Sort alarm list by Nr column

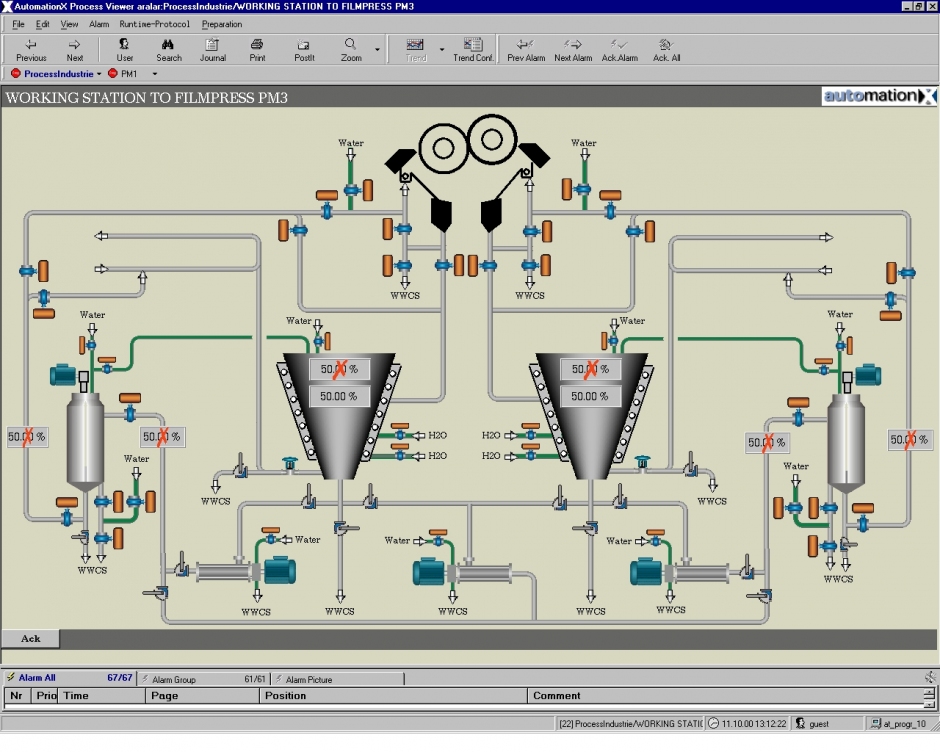[x=17, y=696]
